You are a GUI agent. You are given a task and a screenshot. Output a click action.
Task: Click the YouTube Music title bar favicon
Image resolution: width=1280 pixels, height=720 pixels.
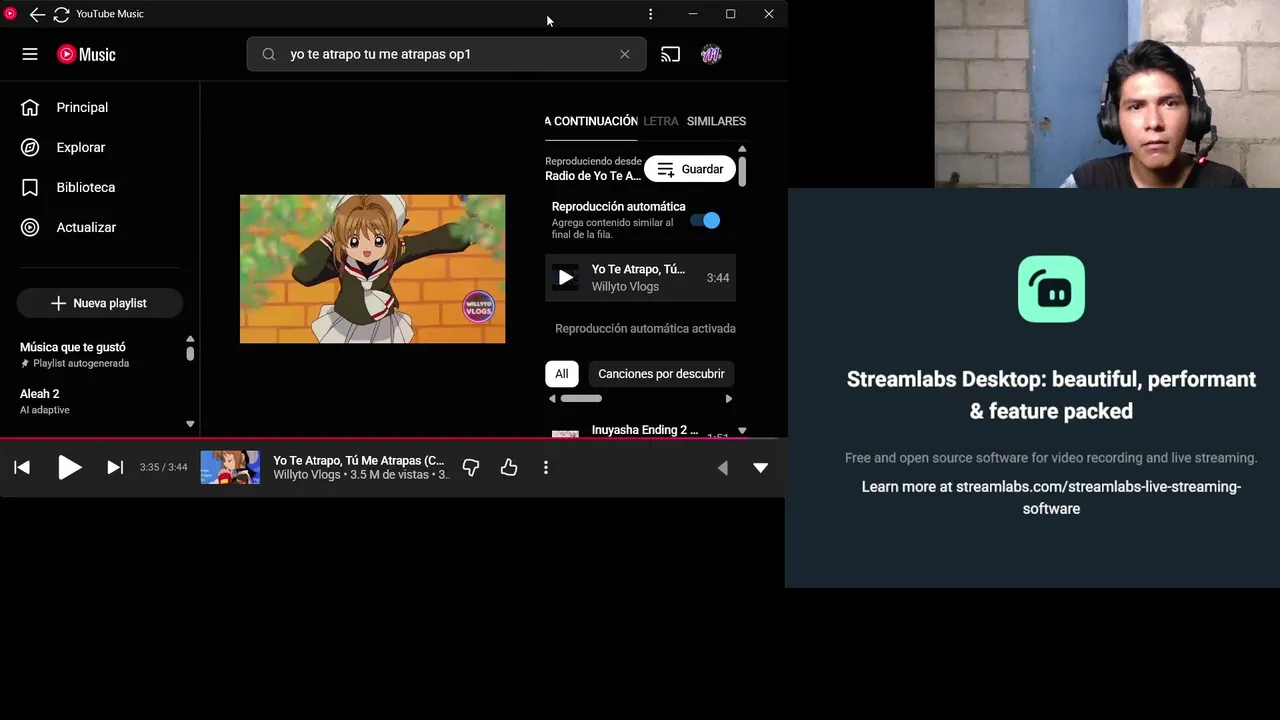[x=10, y=14]
